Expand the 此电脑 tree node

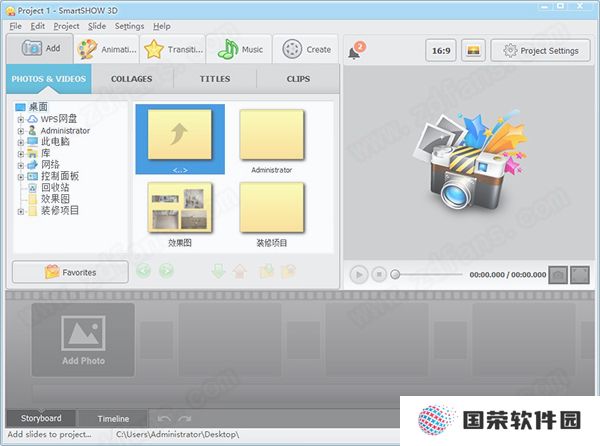click(21, 143)
